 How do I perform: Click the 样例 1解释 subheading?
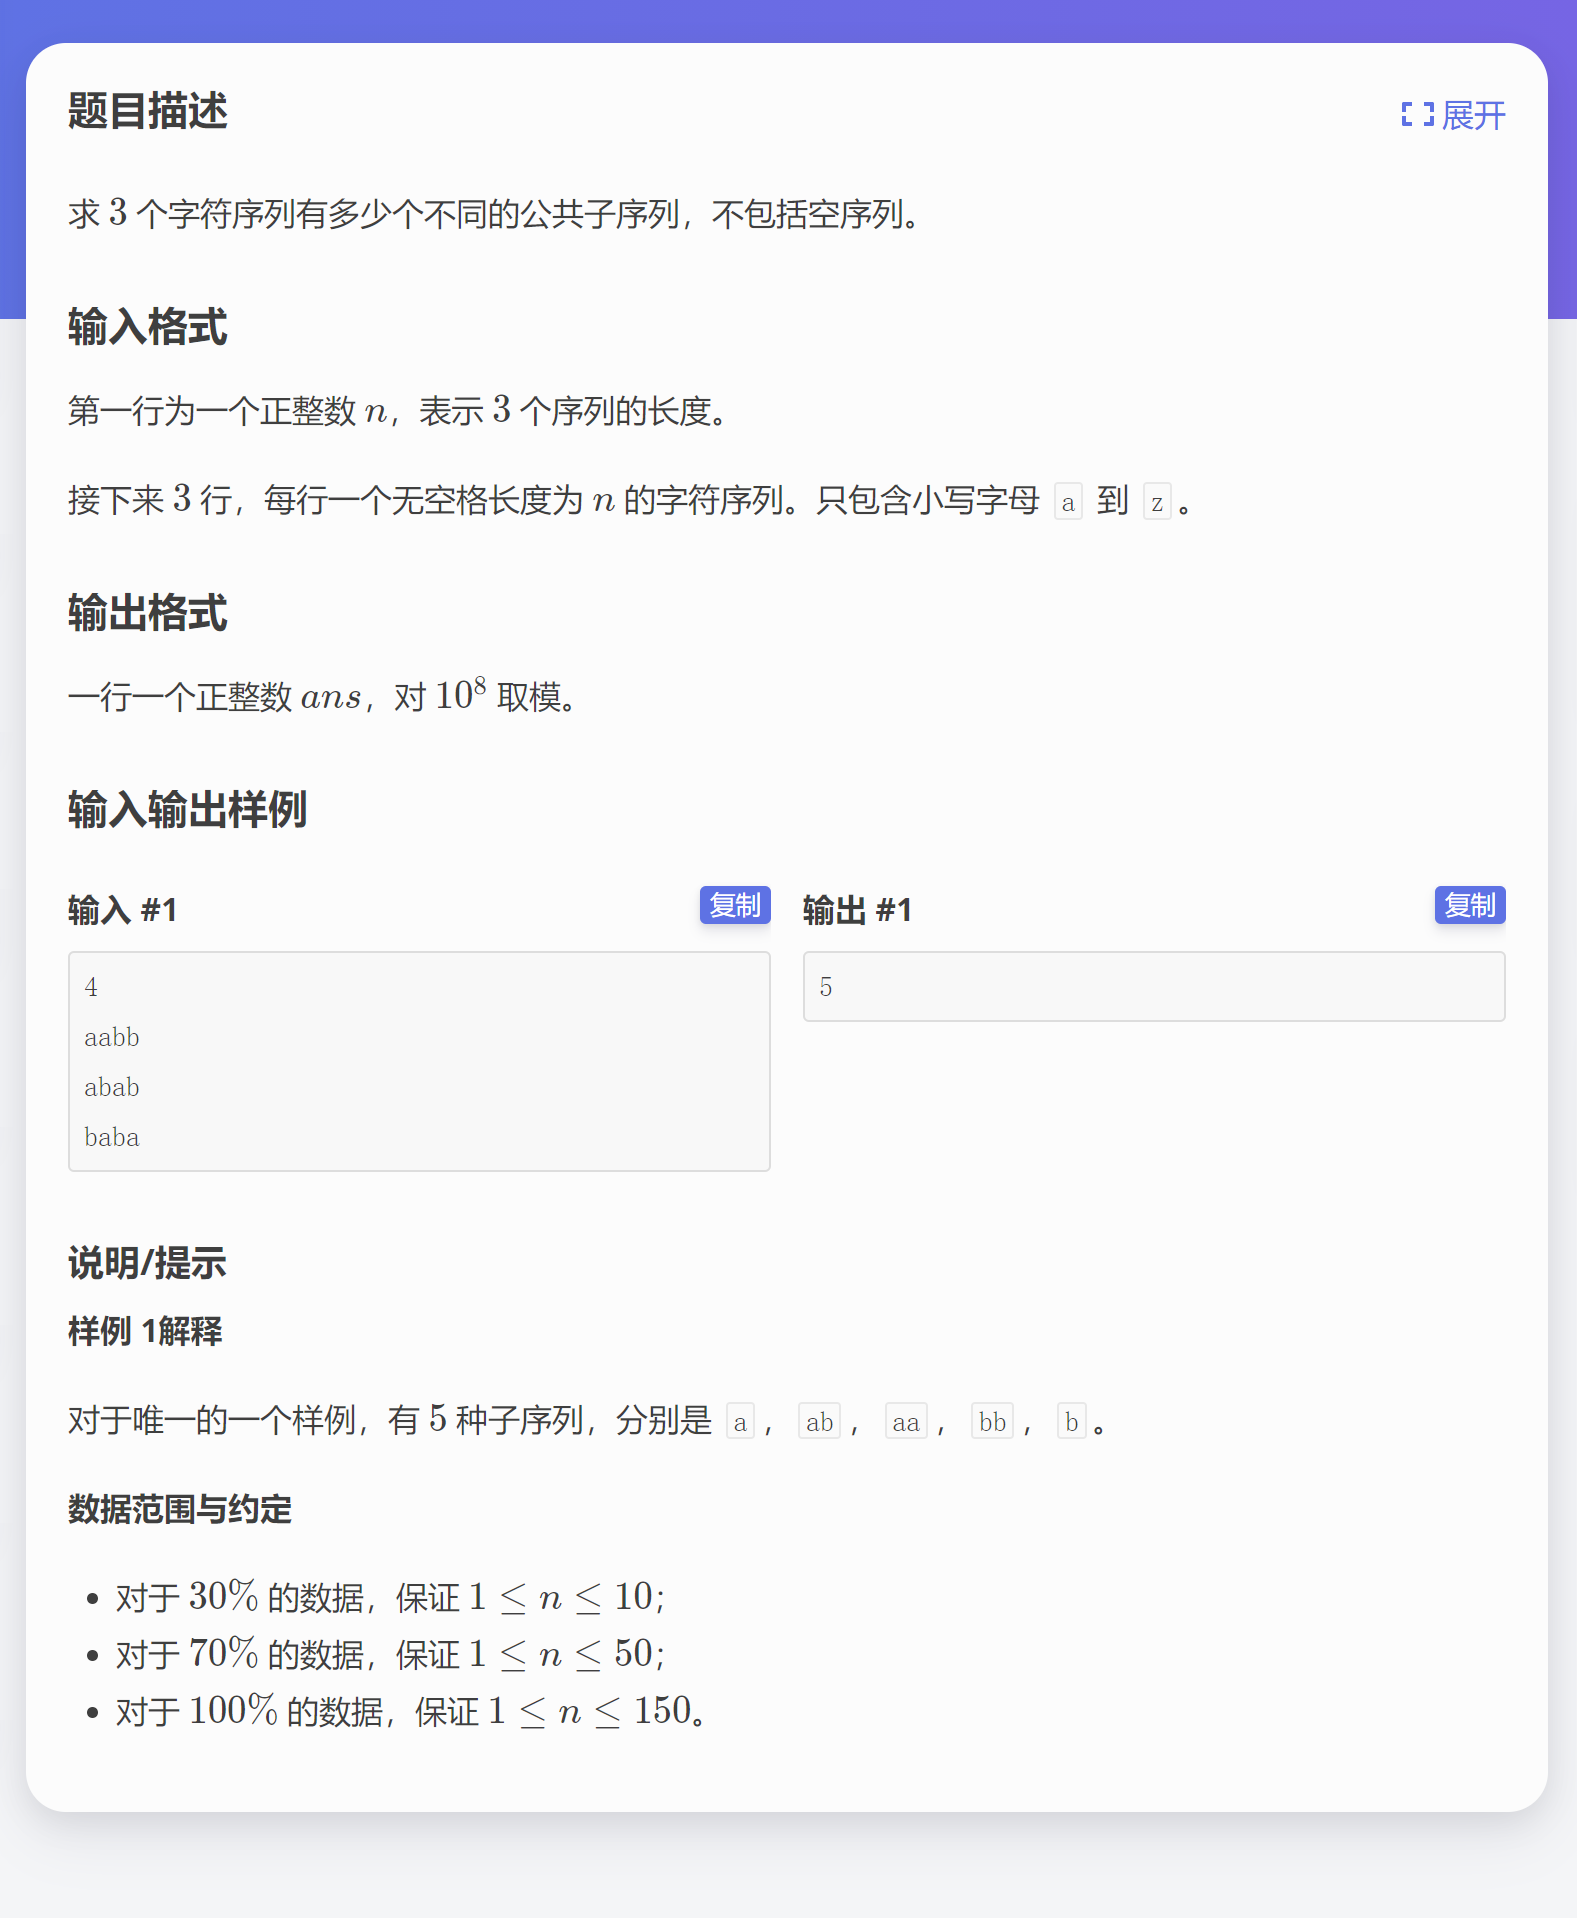[145, 1331]
